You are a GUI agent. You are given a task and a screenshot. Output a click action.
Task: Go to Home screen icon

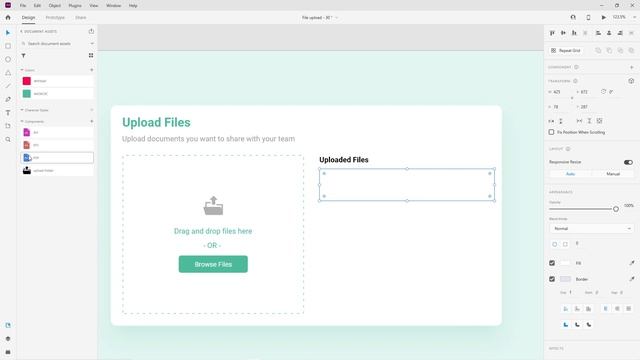(x=8, y=18)
